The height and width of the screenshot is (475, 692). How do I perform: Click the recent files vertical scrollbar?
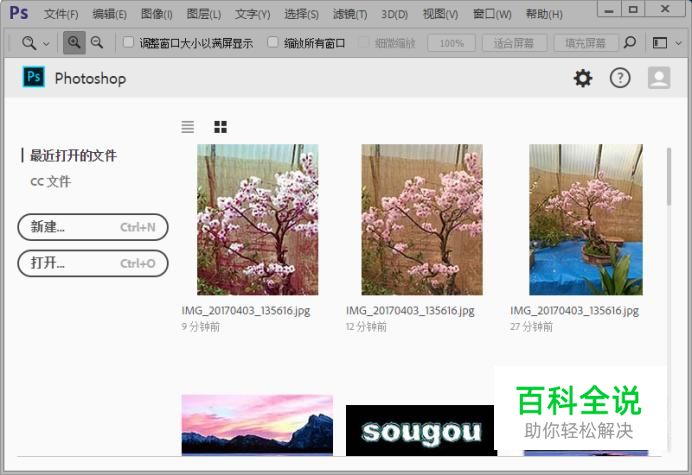pyautogui.click(x=669, y=177)
